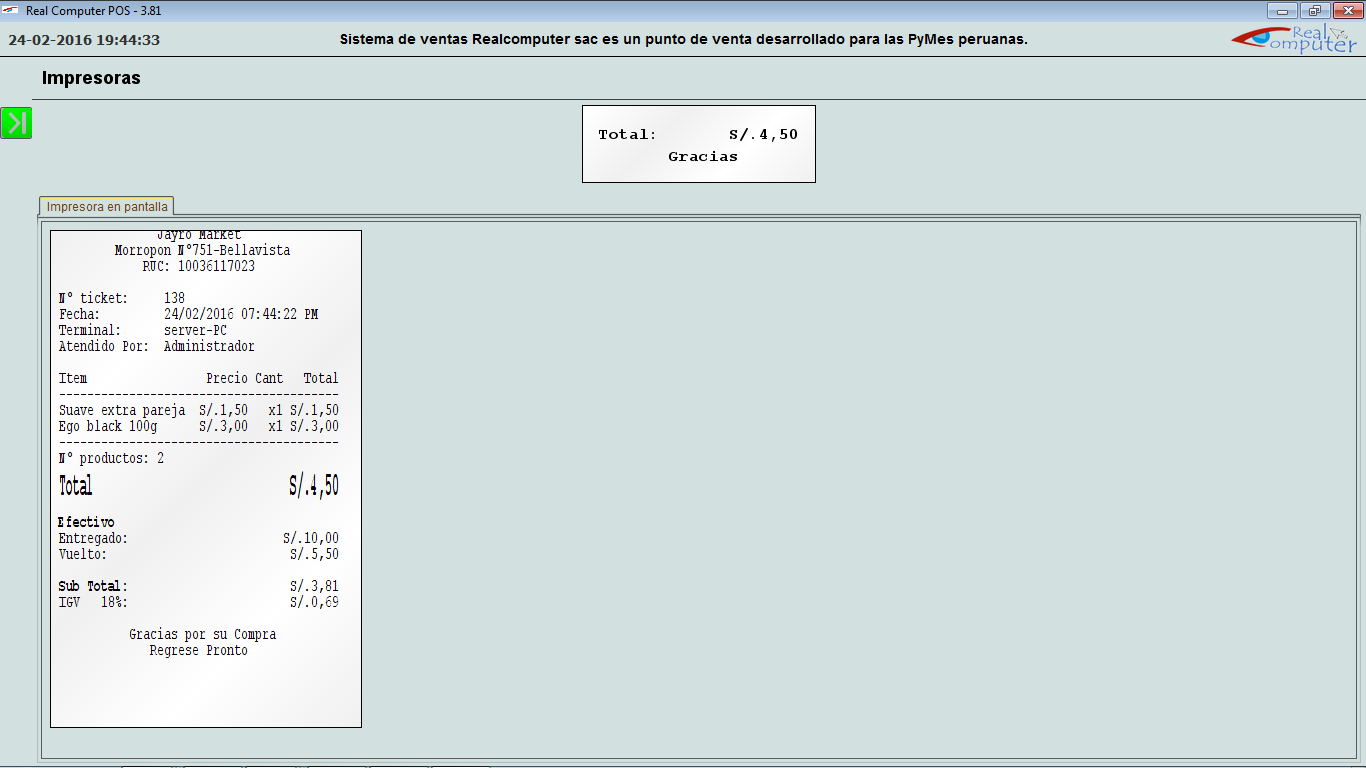Click the Efectivo section of the receipt

(86, 521)
